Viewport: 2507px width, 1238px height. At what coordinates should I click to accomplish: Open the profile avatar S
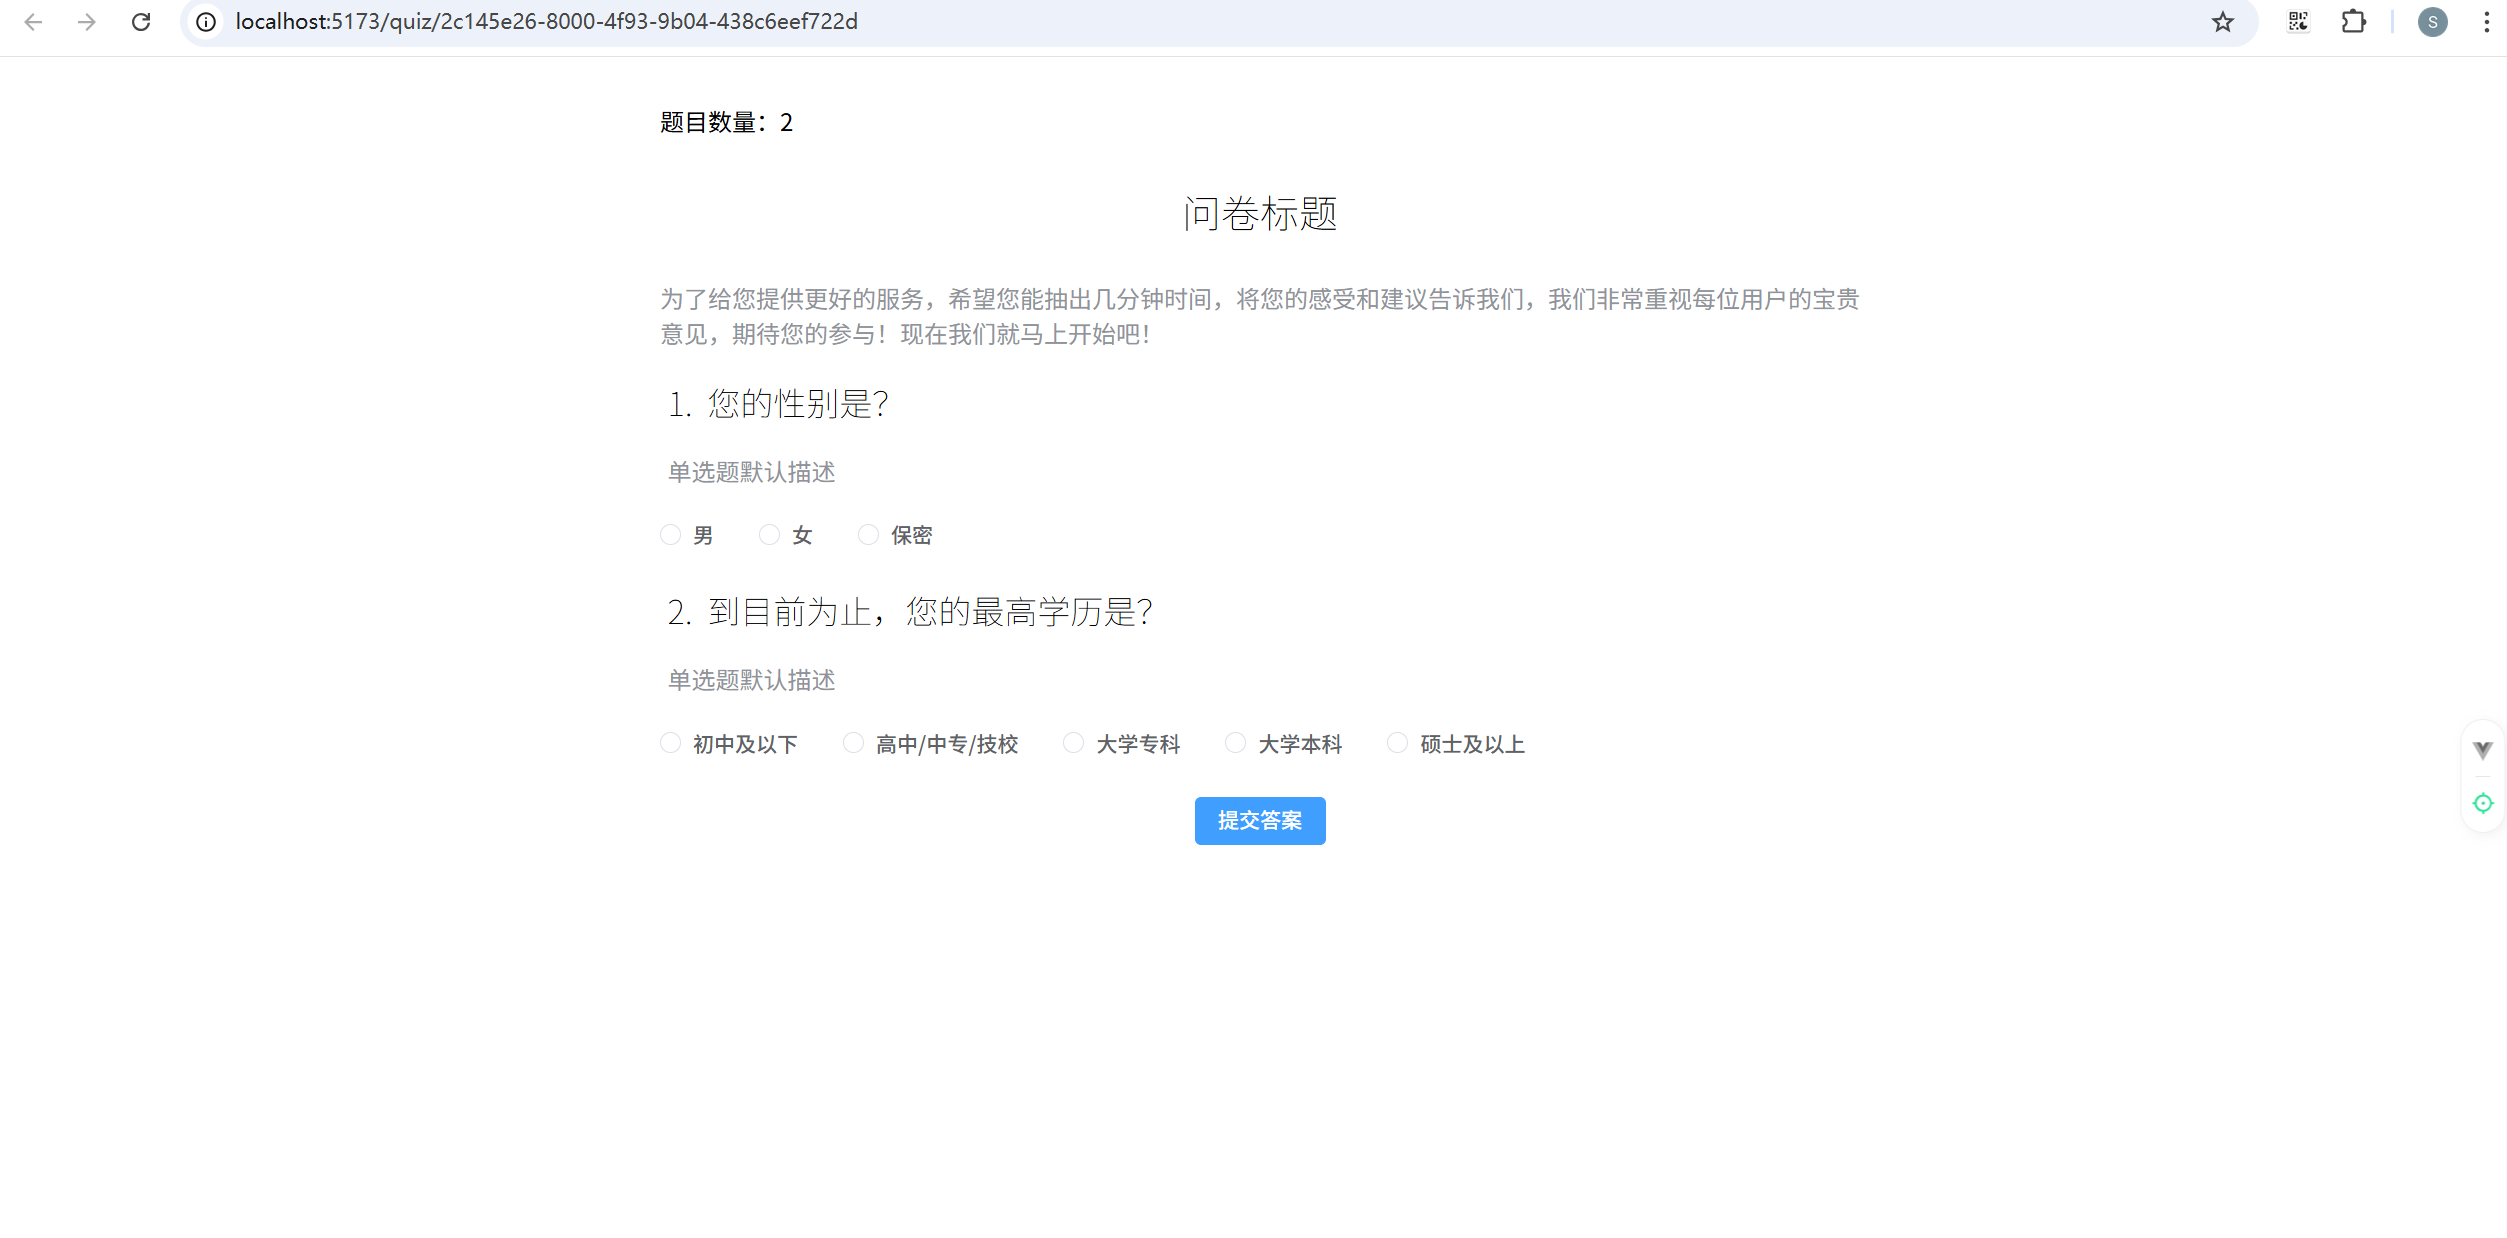tap(2432, 22)
